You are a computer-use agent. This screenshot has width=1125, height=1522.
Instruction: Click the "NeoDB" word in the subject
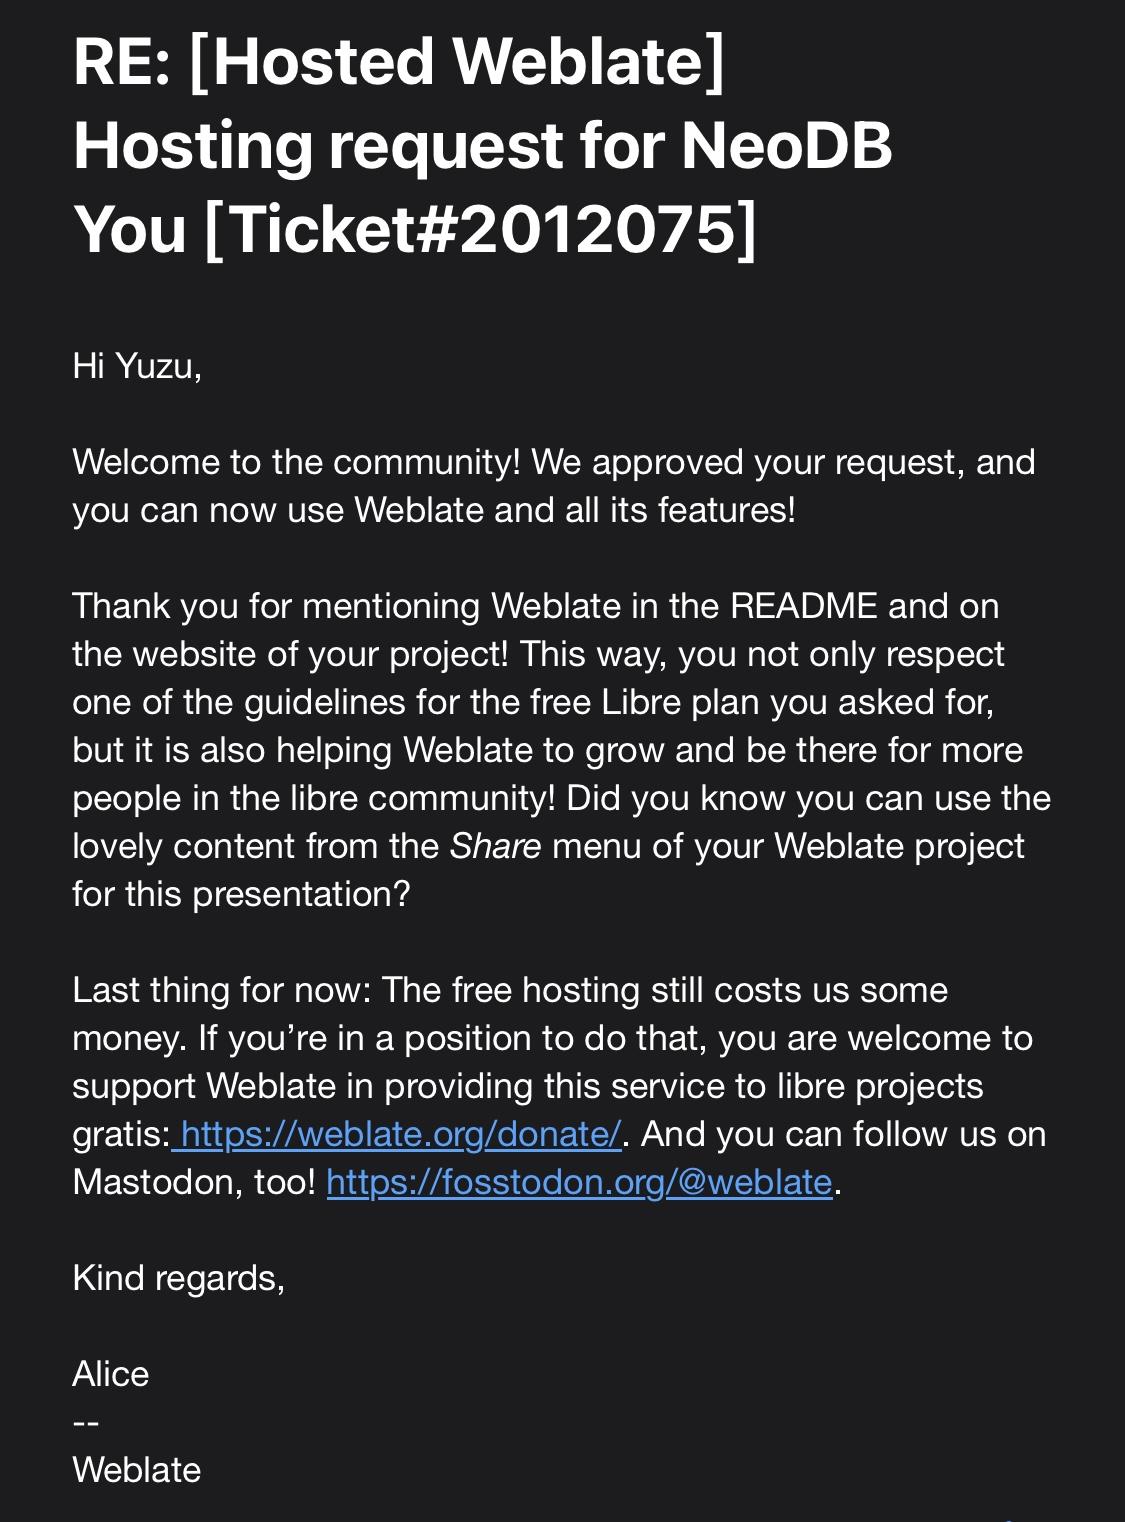786,145
